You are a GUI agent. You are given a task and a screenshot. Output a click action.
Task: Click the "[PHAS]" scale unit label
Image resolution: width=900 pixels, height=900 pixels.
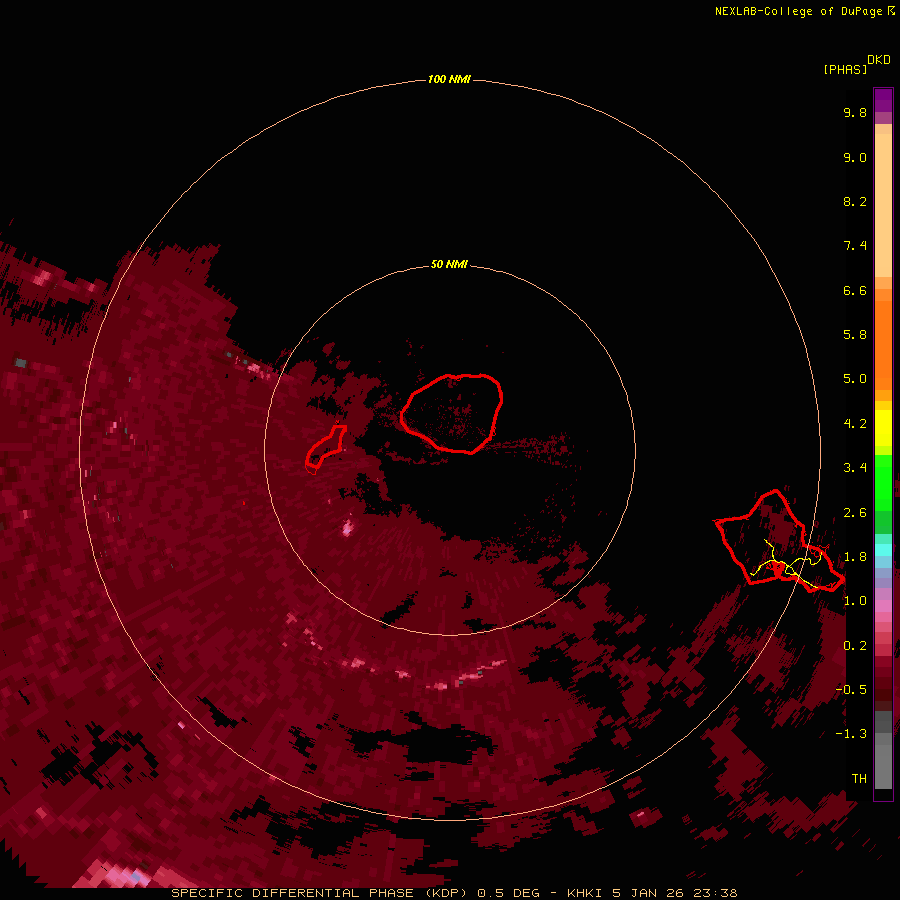point(845,69)
